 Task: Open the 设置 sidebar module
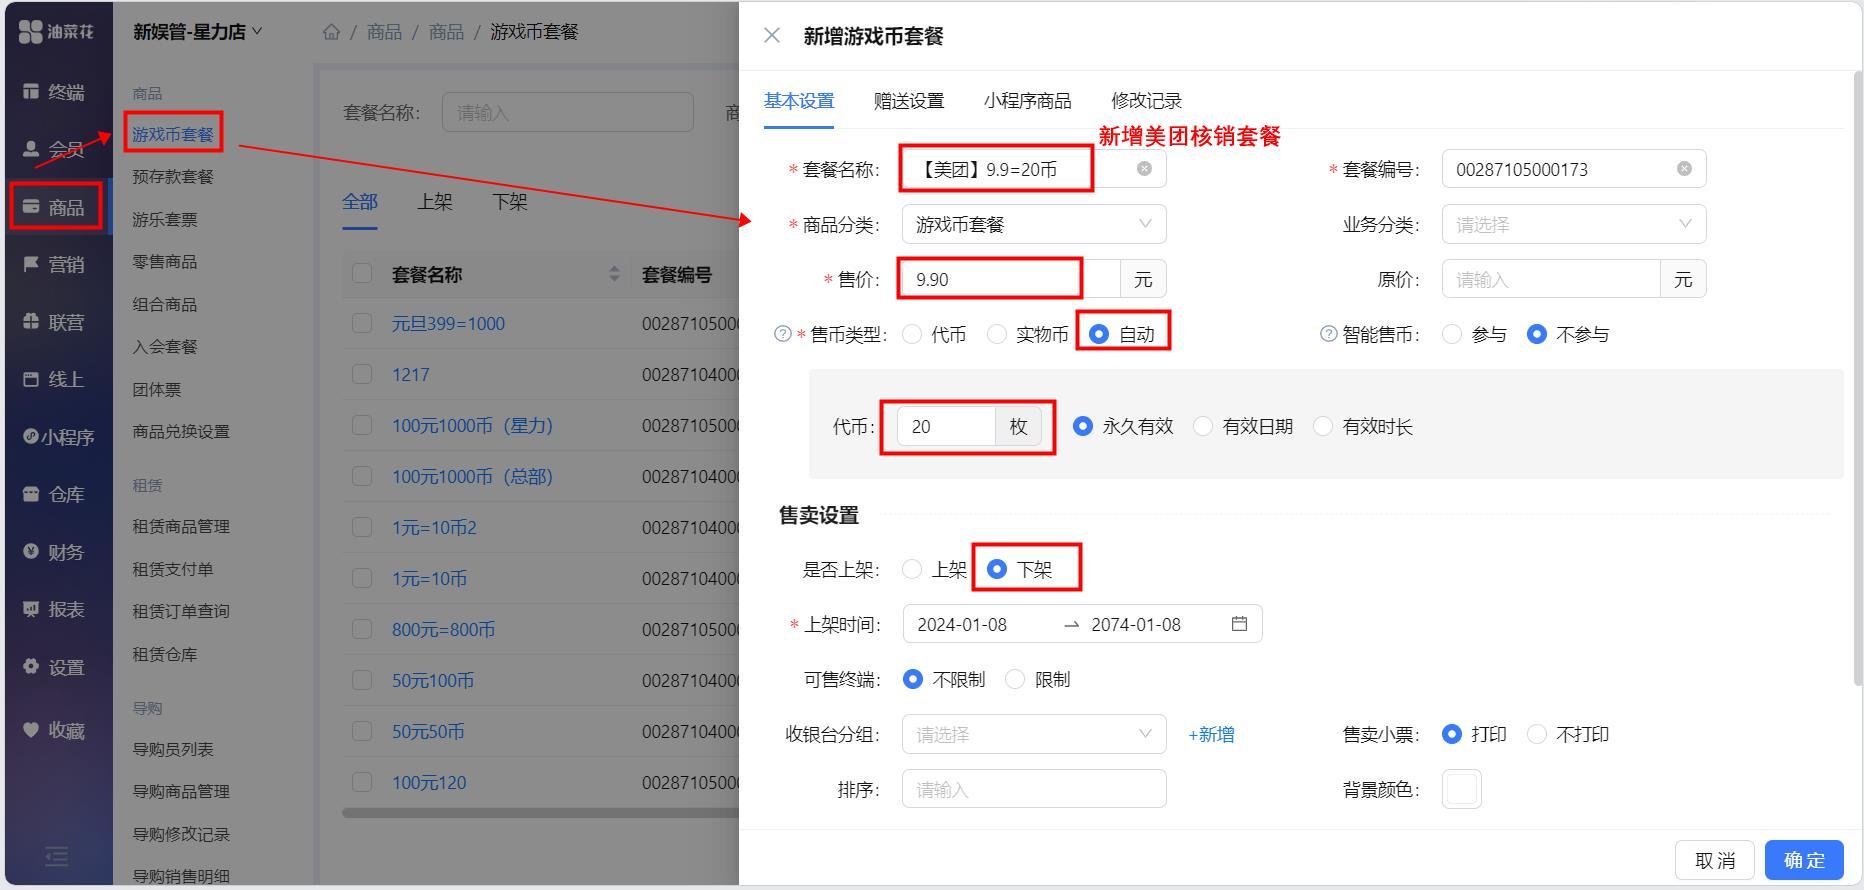(x=55, y=667)
